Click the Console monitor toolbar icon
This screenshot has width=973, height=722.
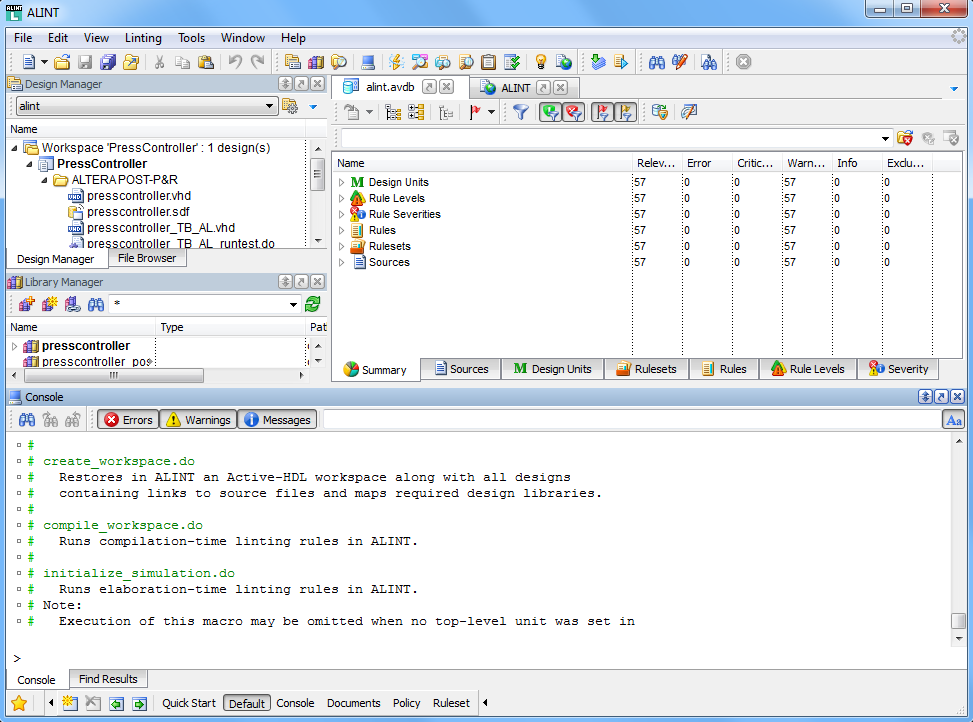click(x=368, y=62)
